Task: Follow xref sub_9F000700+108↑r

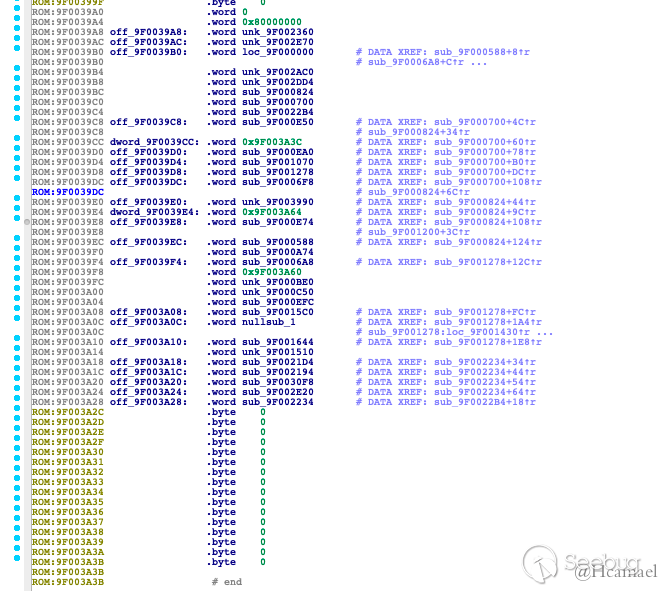Action: (488, 182)
